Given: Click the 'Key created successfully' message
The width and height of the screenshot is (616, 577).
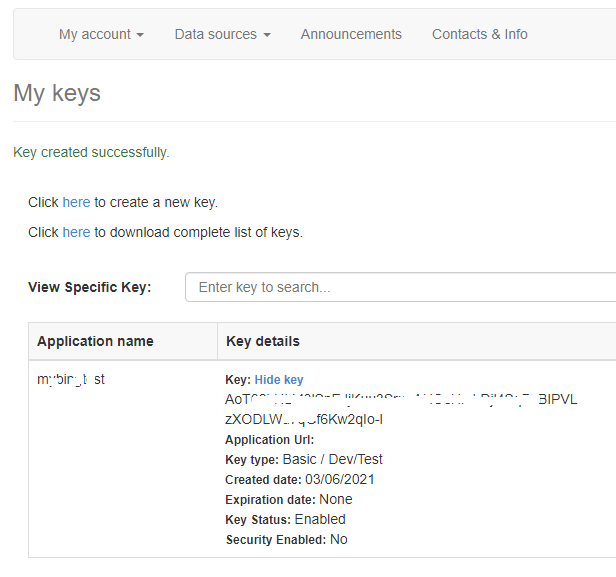Looking at the screenshot, I should (91, 152).
